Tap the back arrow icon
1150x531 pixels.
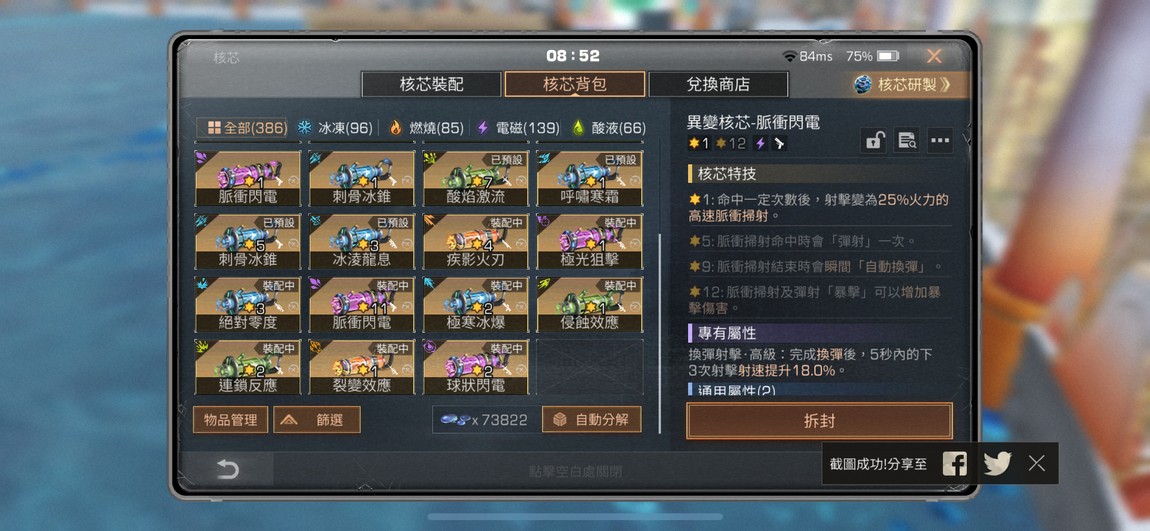pyautogui.click(x=227, y=469)
